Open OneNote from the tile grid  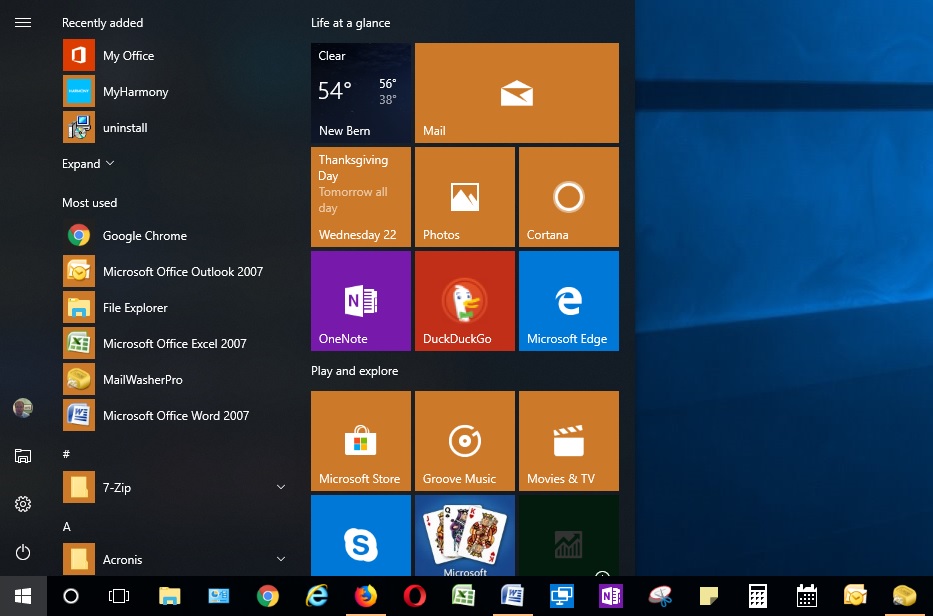(360, 300)
